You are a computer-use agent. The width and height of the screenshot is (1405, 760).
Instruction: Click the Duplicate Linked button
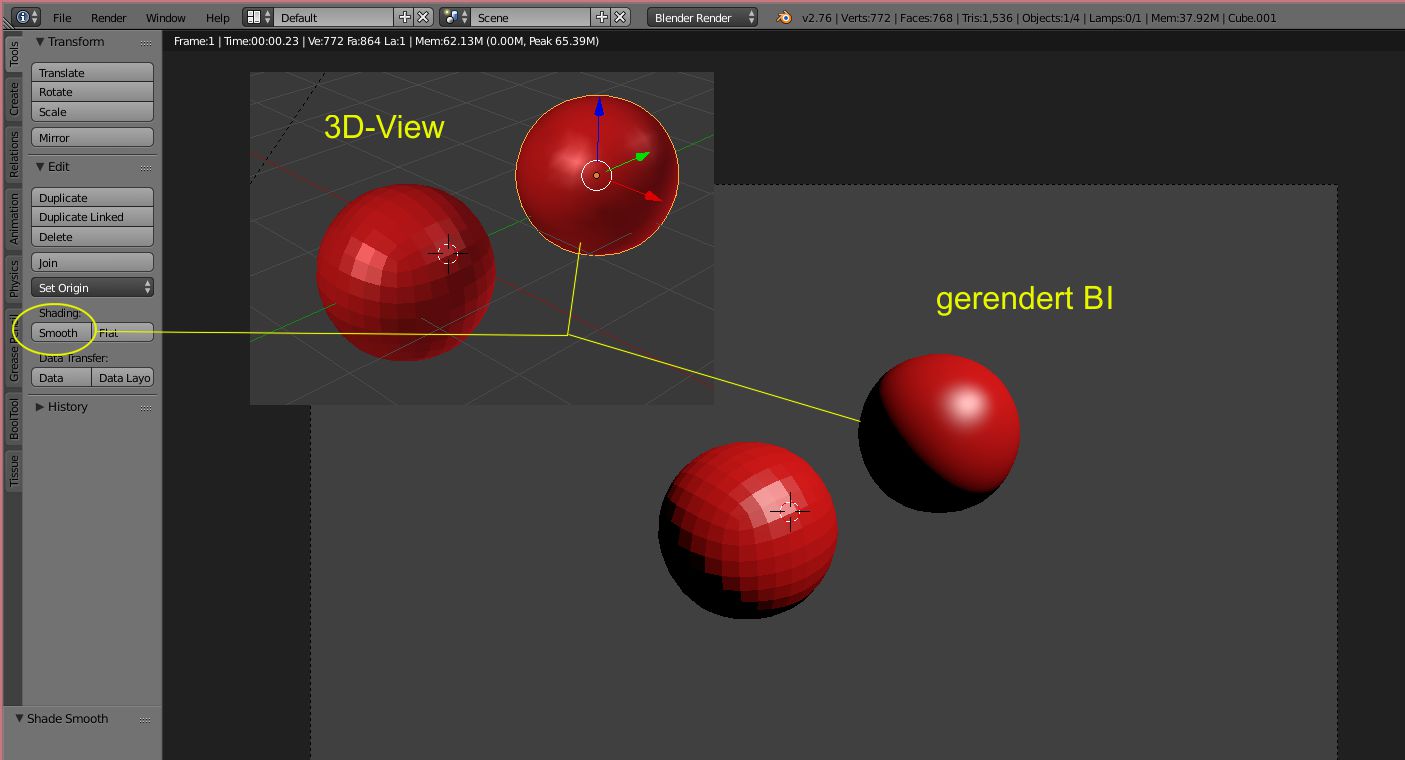[x=92, y=217]
